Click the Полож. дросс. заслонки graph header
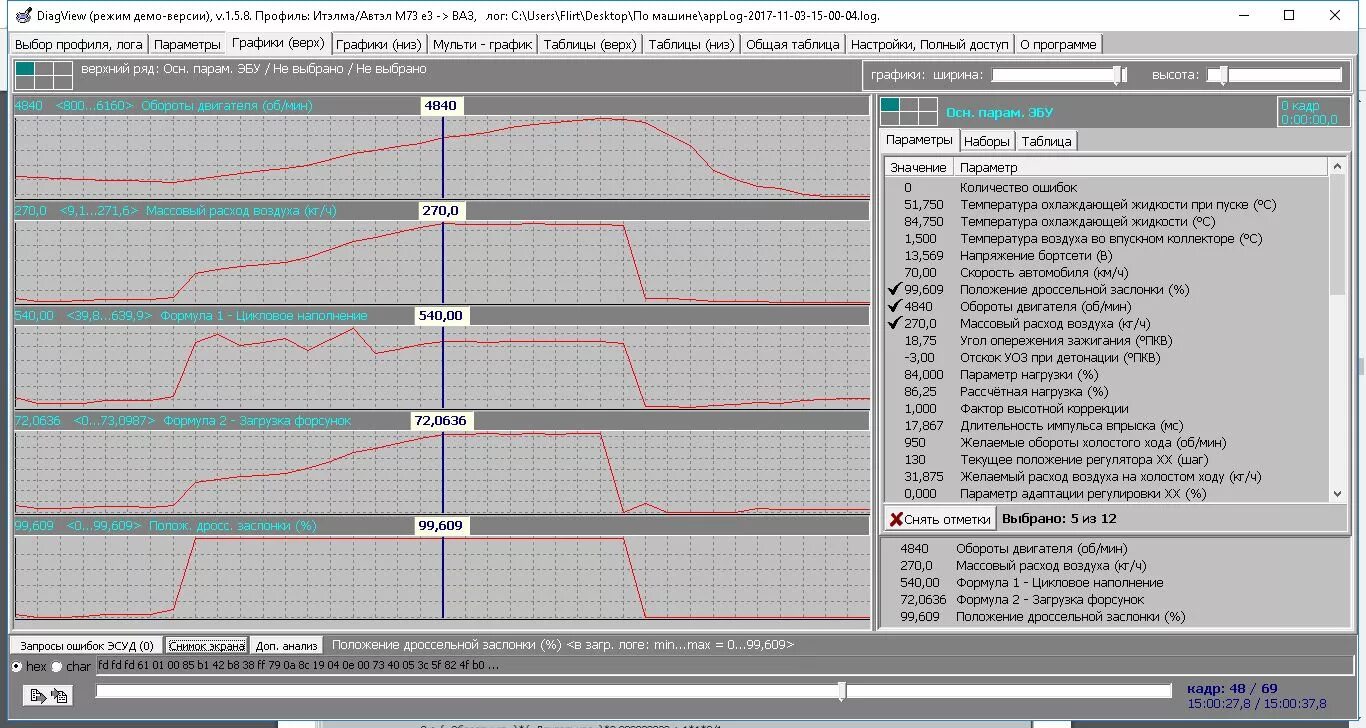This screenshot has width=1366, height=728. coord(441,525)
